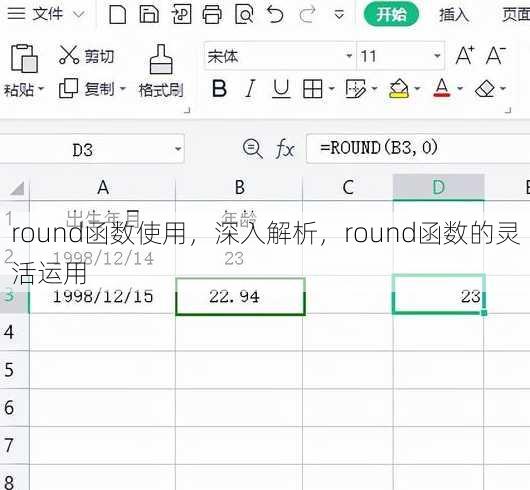Open the font size 11 dropdown arrow
530x490 pixels.
point(437,56)
